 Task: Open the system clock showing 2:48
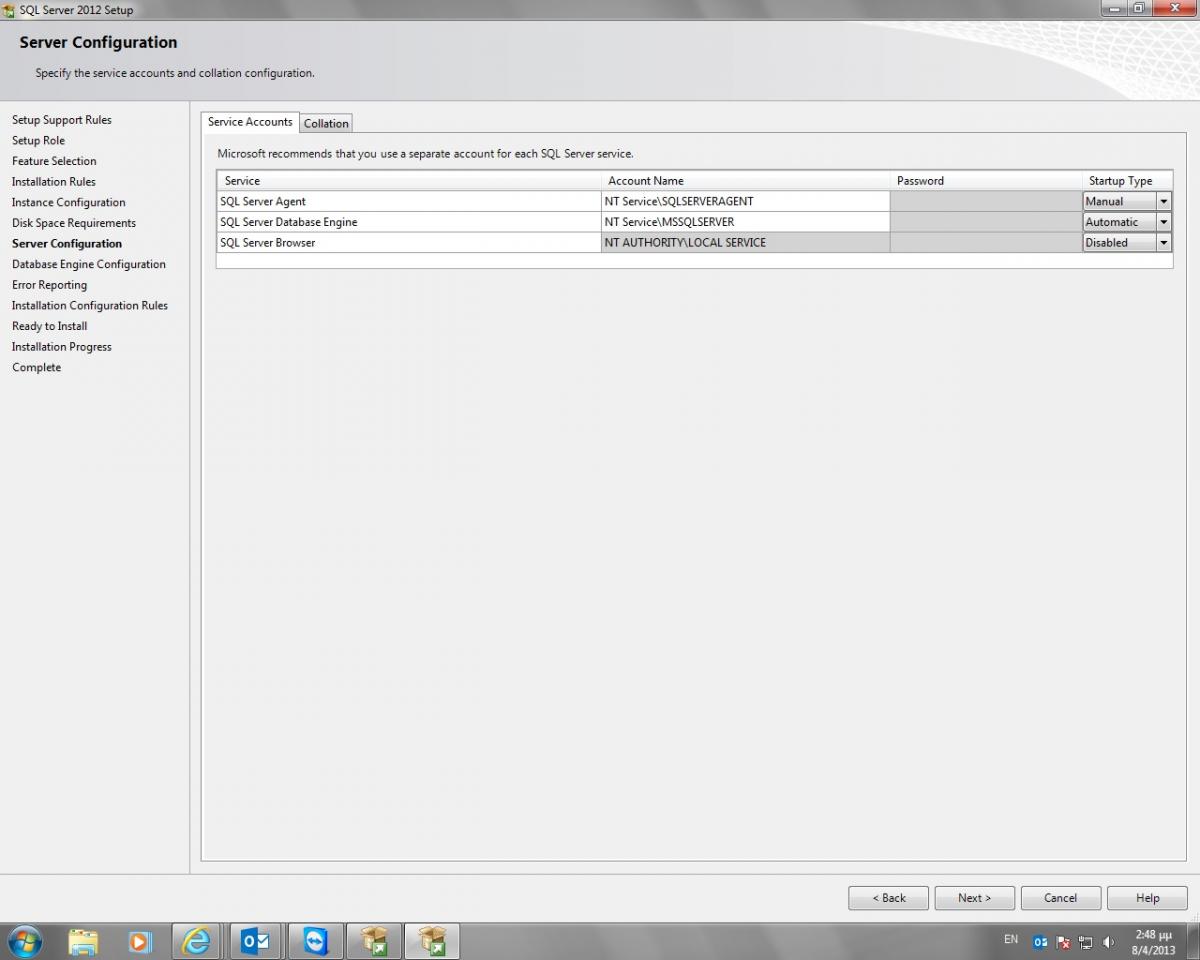click(x=1153, y=942)
